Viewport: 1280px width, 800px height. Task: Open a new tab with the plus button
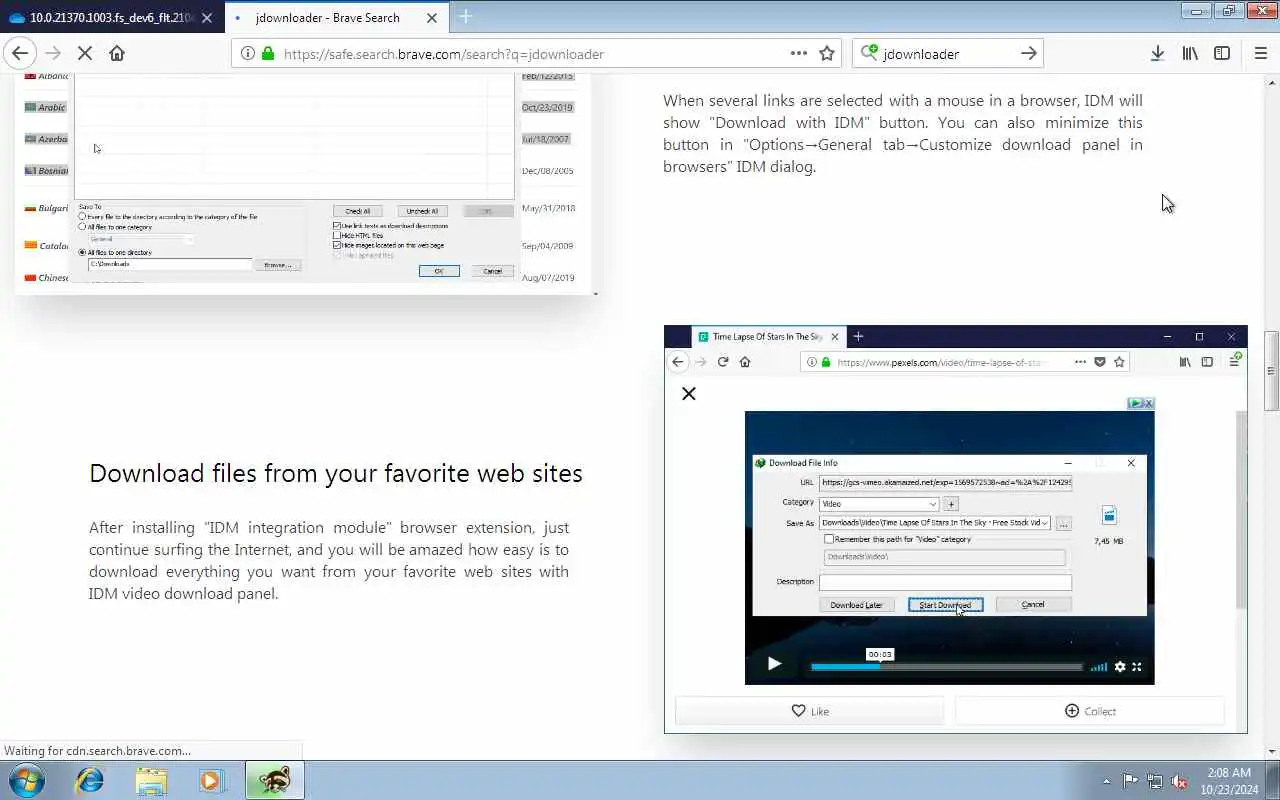tap(465, 17)
